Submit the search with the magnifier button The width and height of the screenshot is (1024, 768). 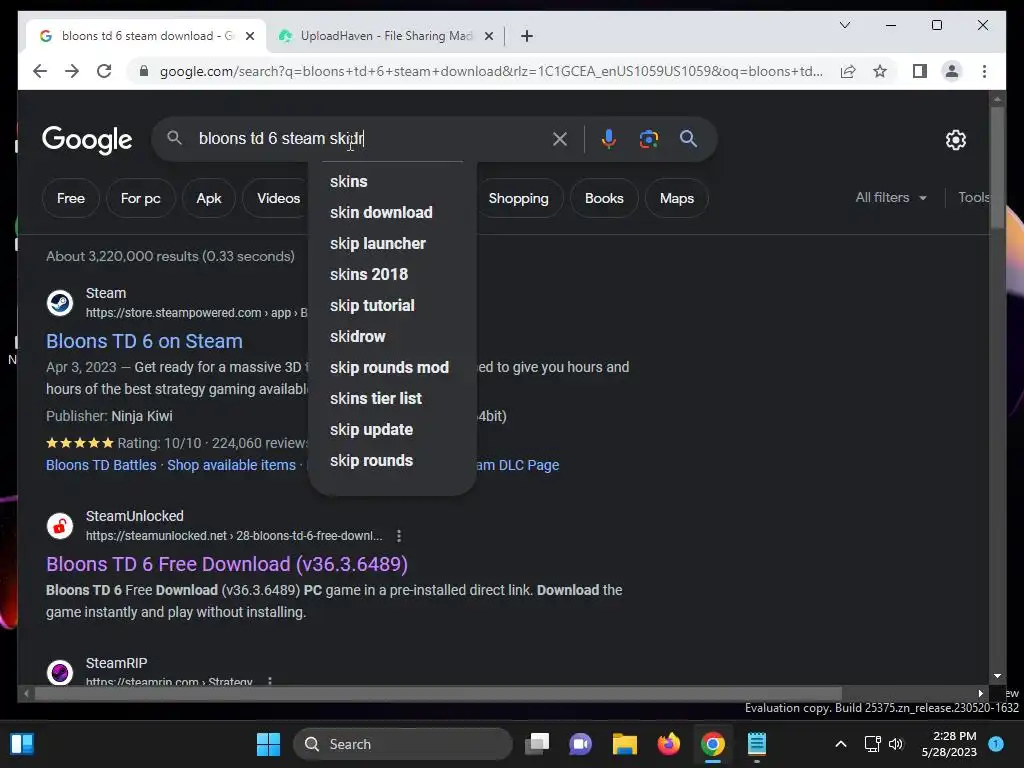tap(688, 139)
